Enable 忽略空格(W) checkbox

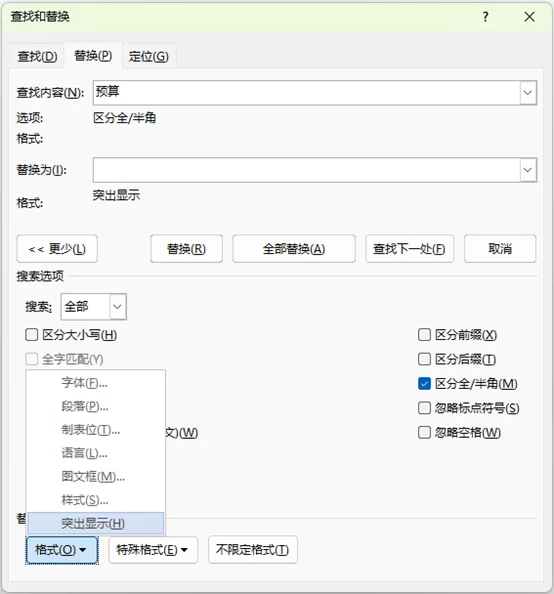[424, 432]
